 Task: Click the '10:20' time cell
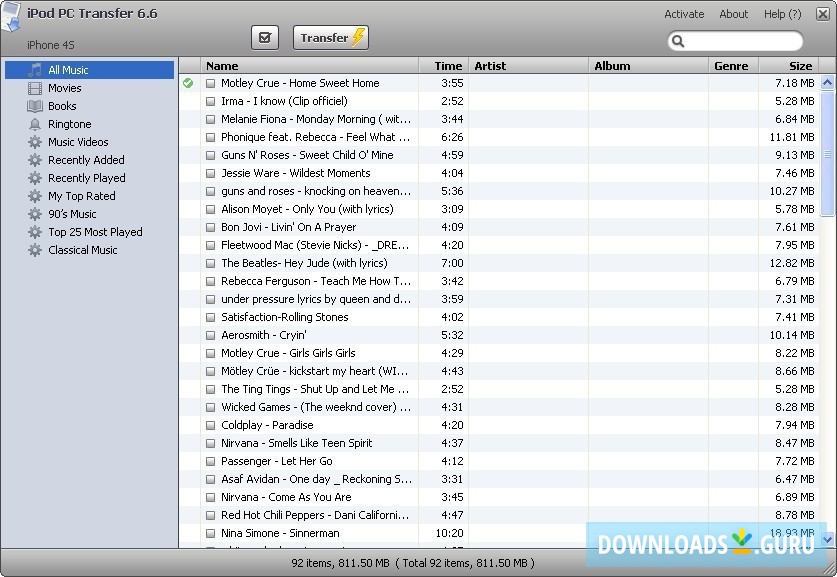[x=449, y=533]
